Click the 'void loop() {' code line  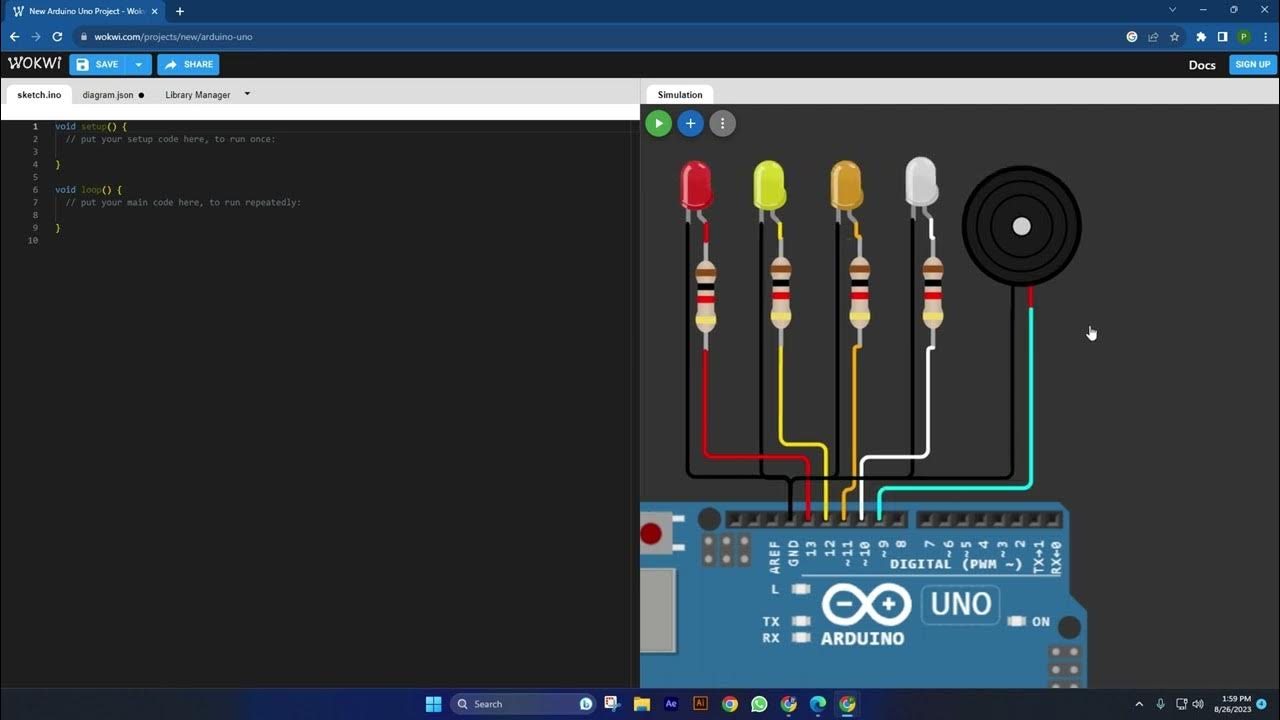point(88,189)
